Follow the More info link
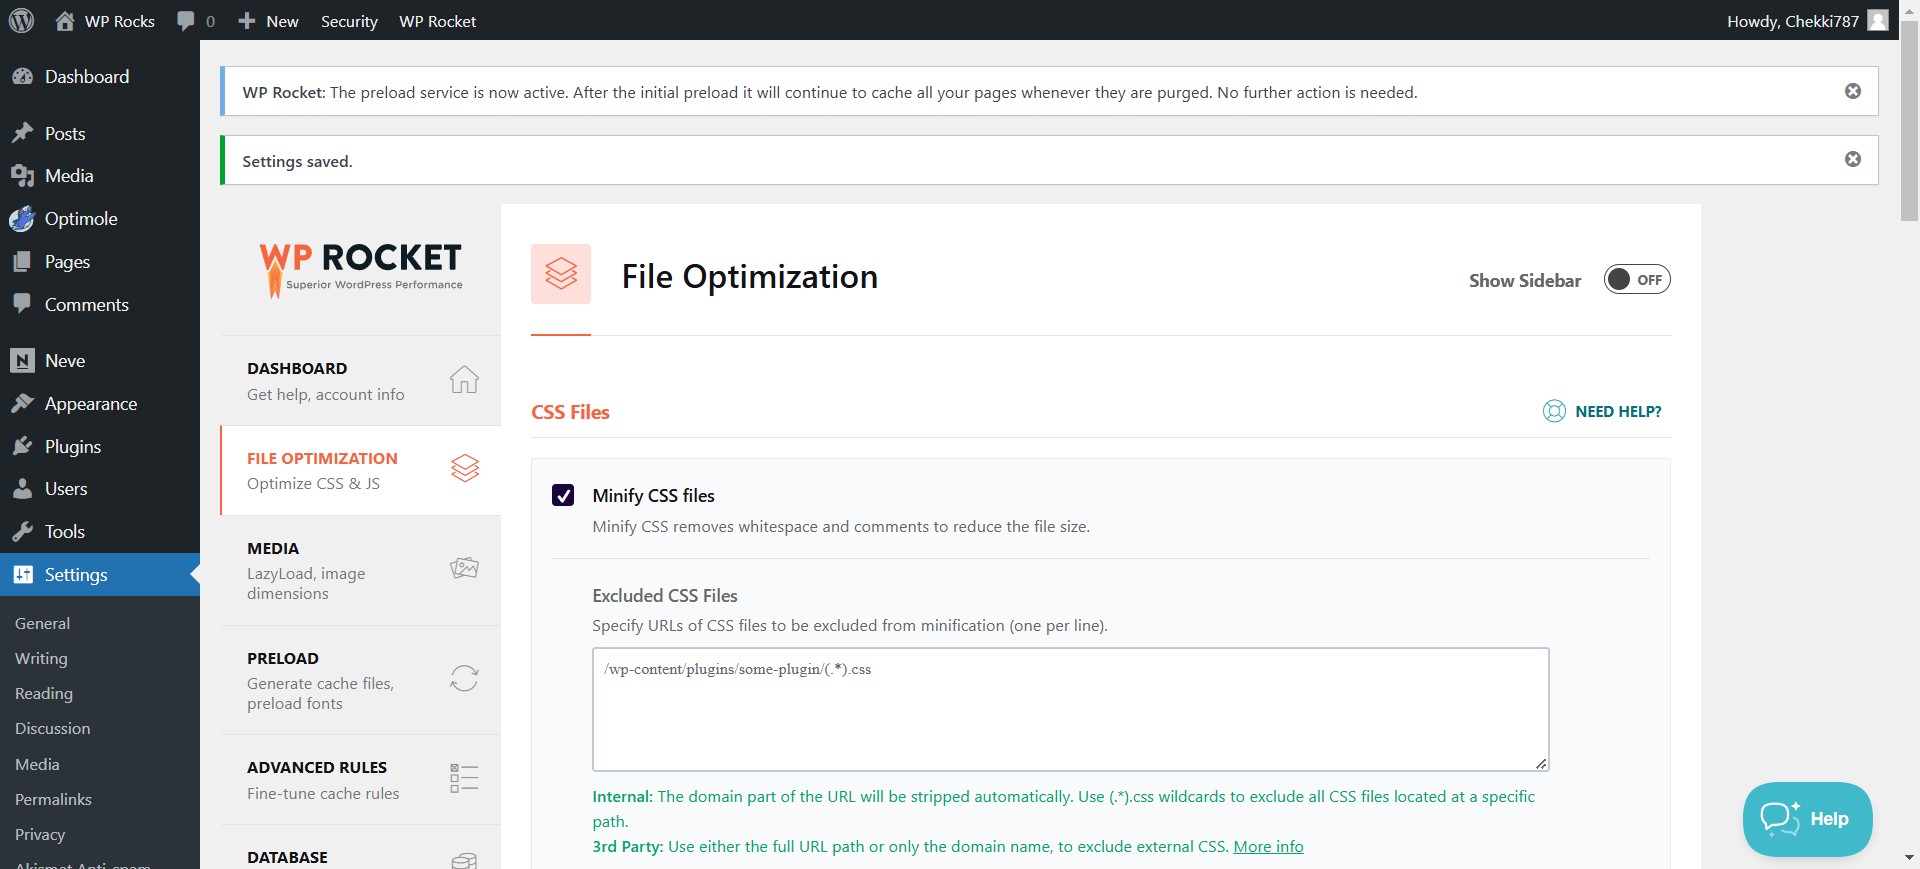 1268,846
